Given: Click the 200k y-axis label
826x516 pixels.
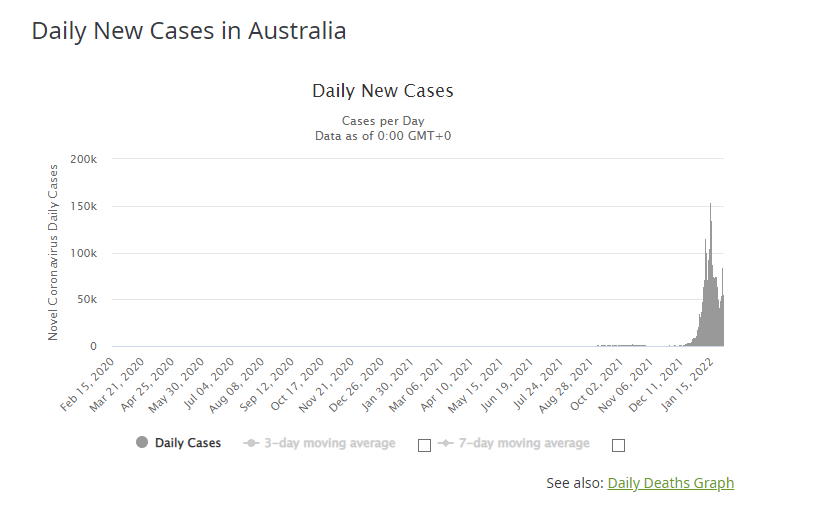Looking at the screenshot, I should [x=83, y=160].
